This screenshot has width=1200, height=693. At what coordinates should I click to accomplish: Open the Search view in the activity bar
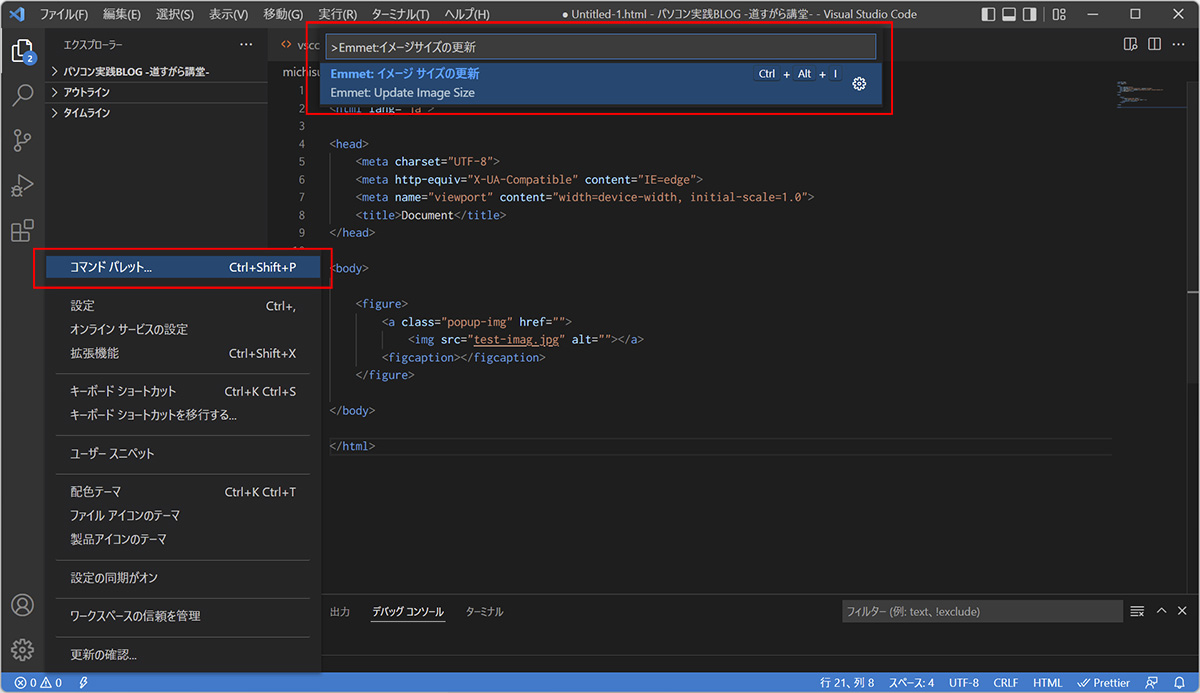coord(22,96)
